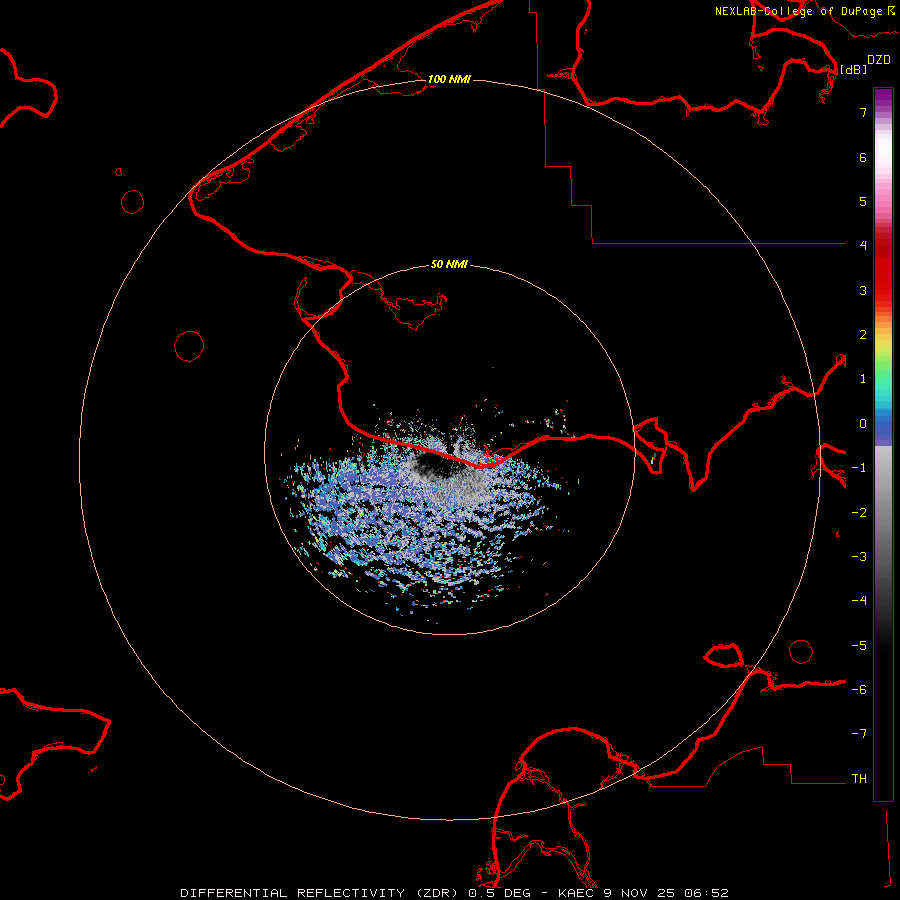Click the "[dB]" unit label
This screenshot has height=900, width=900.
click(854, 69)
